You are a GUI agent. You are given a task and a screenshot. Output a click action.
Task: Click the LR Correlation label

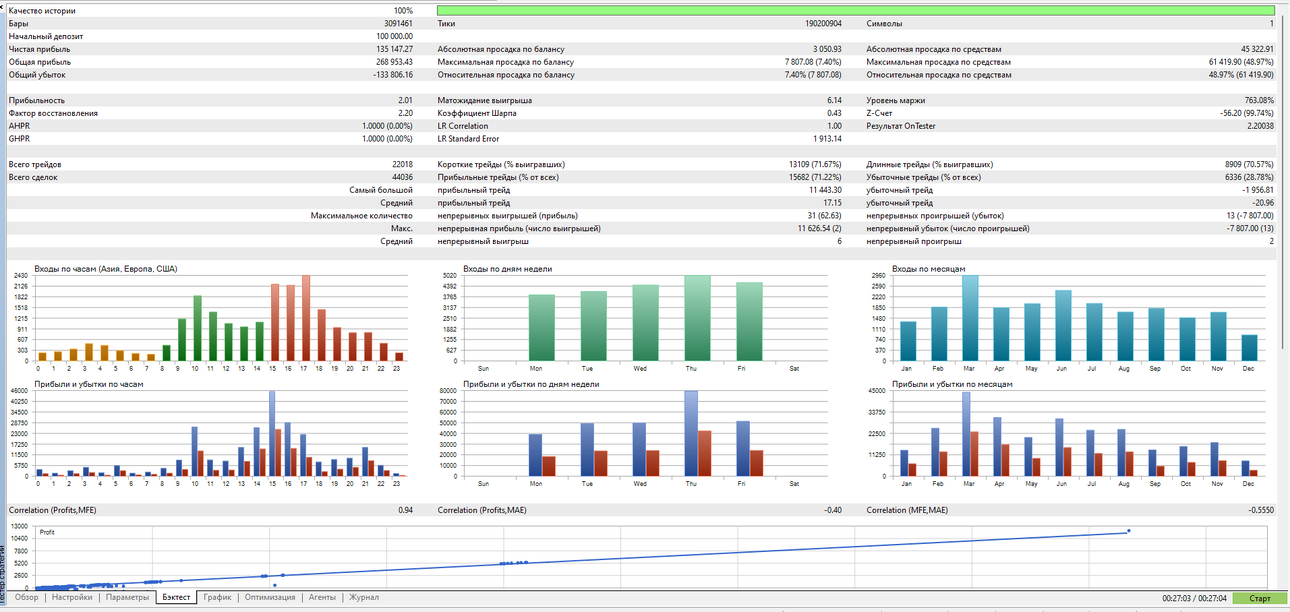[463, 127]
